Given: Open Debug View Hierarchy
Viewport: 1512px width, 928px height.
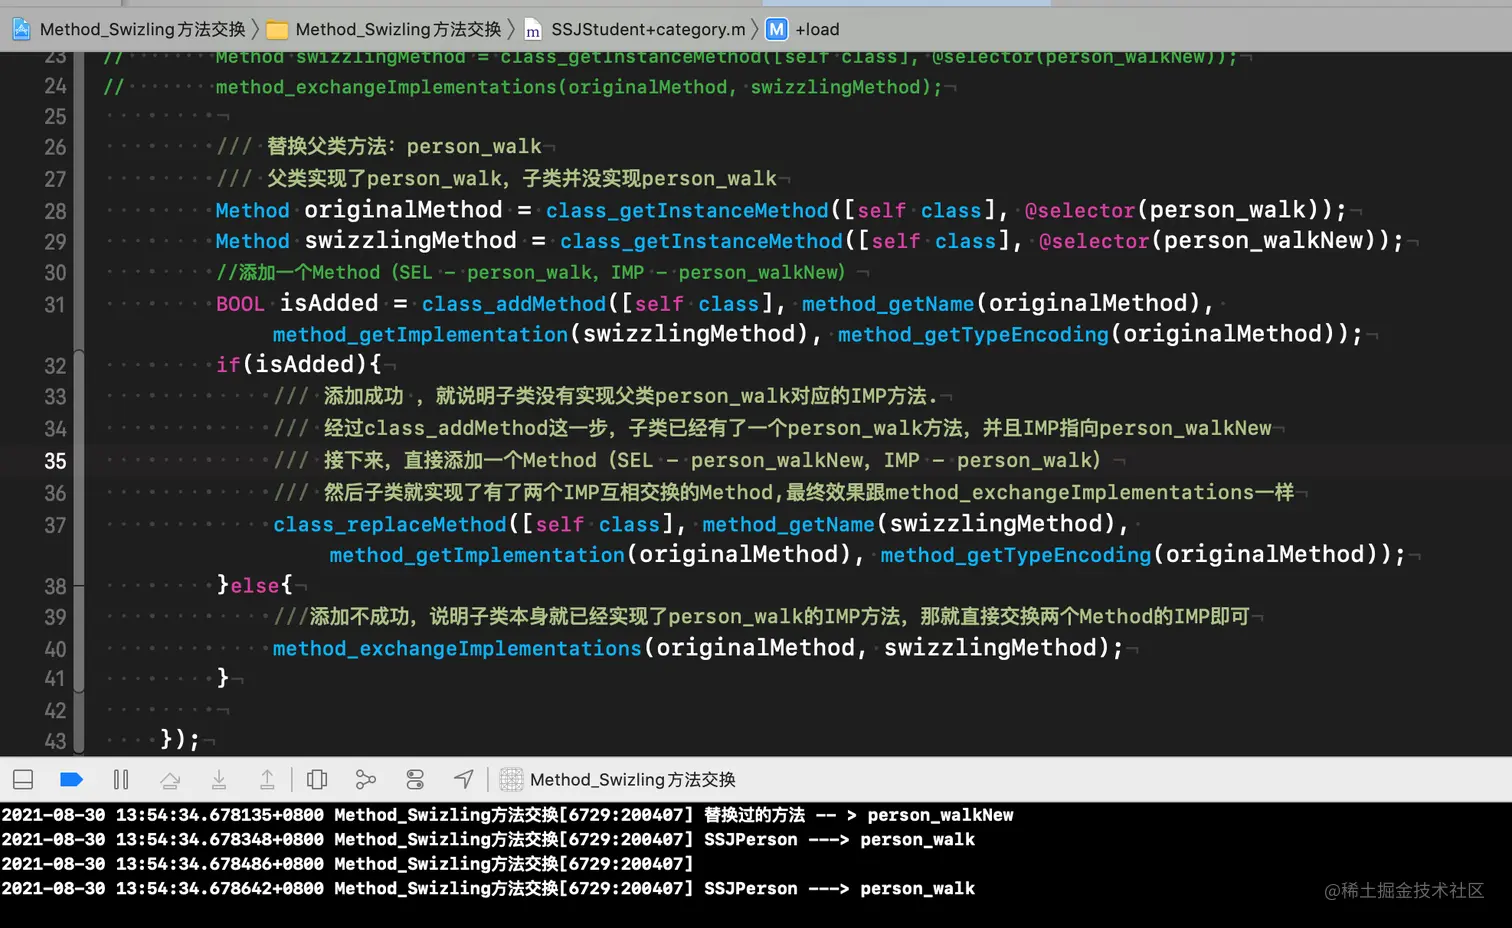Looking at the screenshot, I should pyautogui.click(x=317, y=780).
